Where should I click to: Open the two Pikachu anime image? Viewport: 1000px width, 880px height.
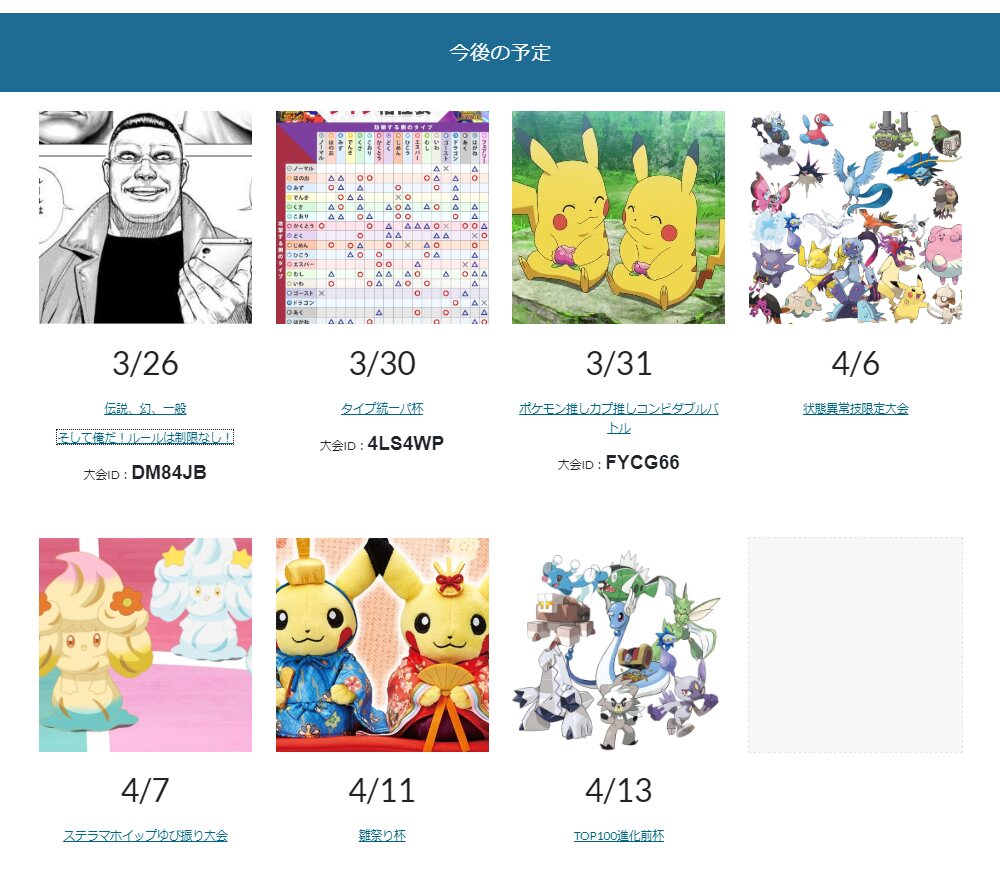(619, 217)
